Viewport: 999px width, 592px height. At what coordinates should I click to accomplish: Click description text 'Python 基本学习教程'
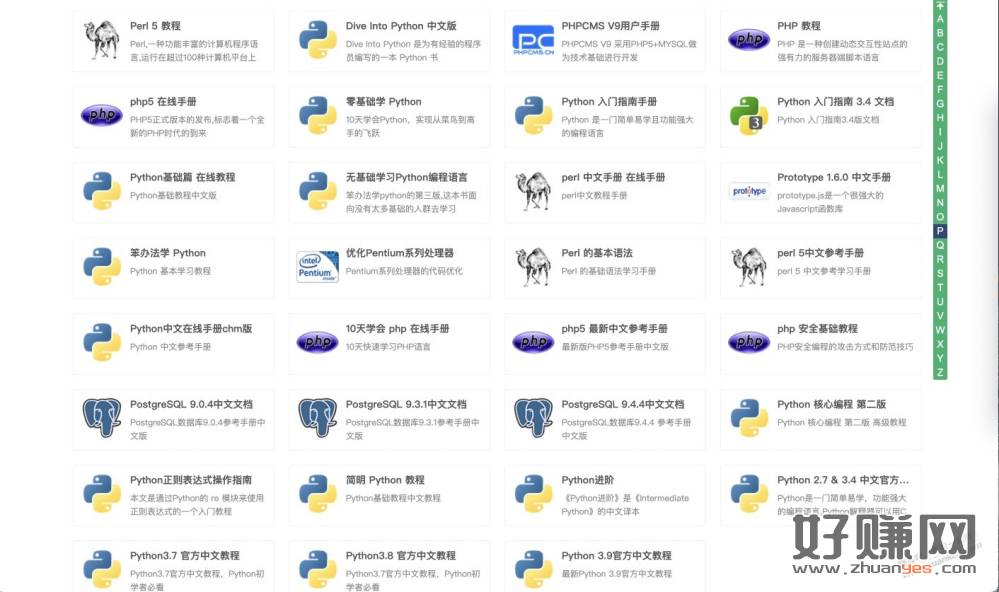click(170, 271)
